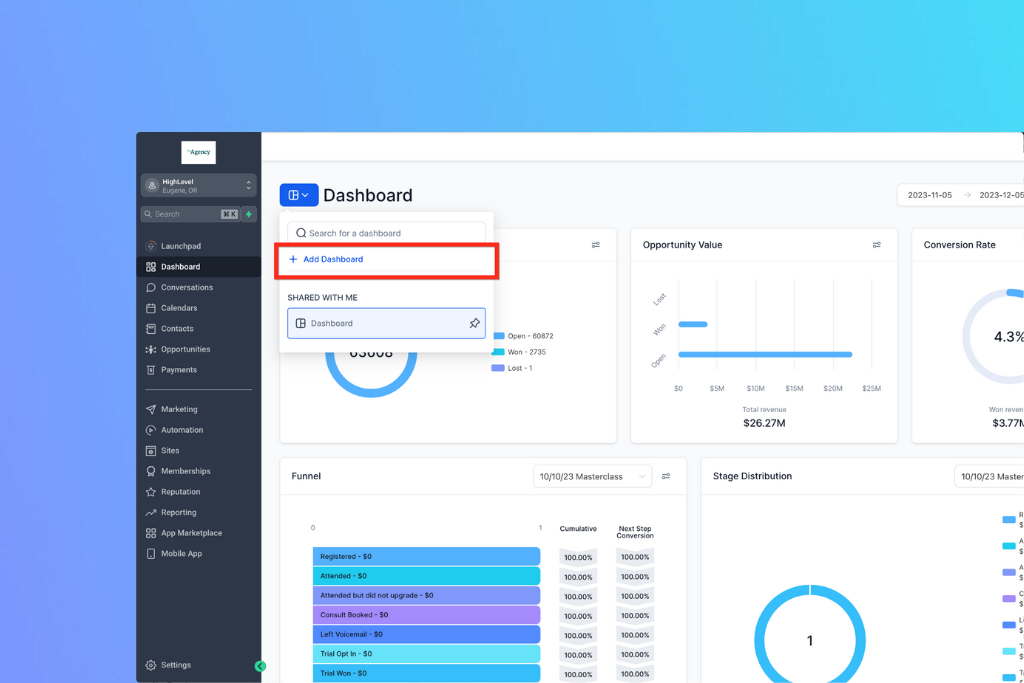1024x683 pixels.
Task: Click Add Dashboard
Action: point(333,260)
